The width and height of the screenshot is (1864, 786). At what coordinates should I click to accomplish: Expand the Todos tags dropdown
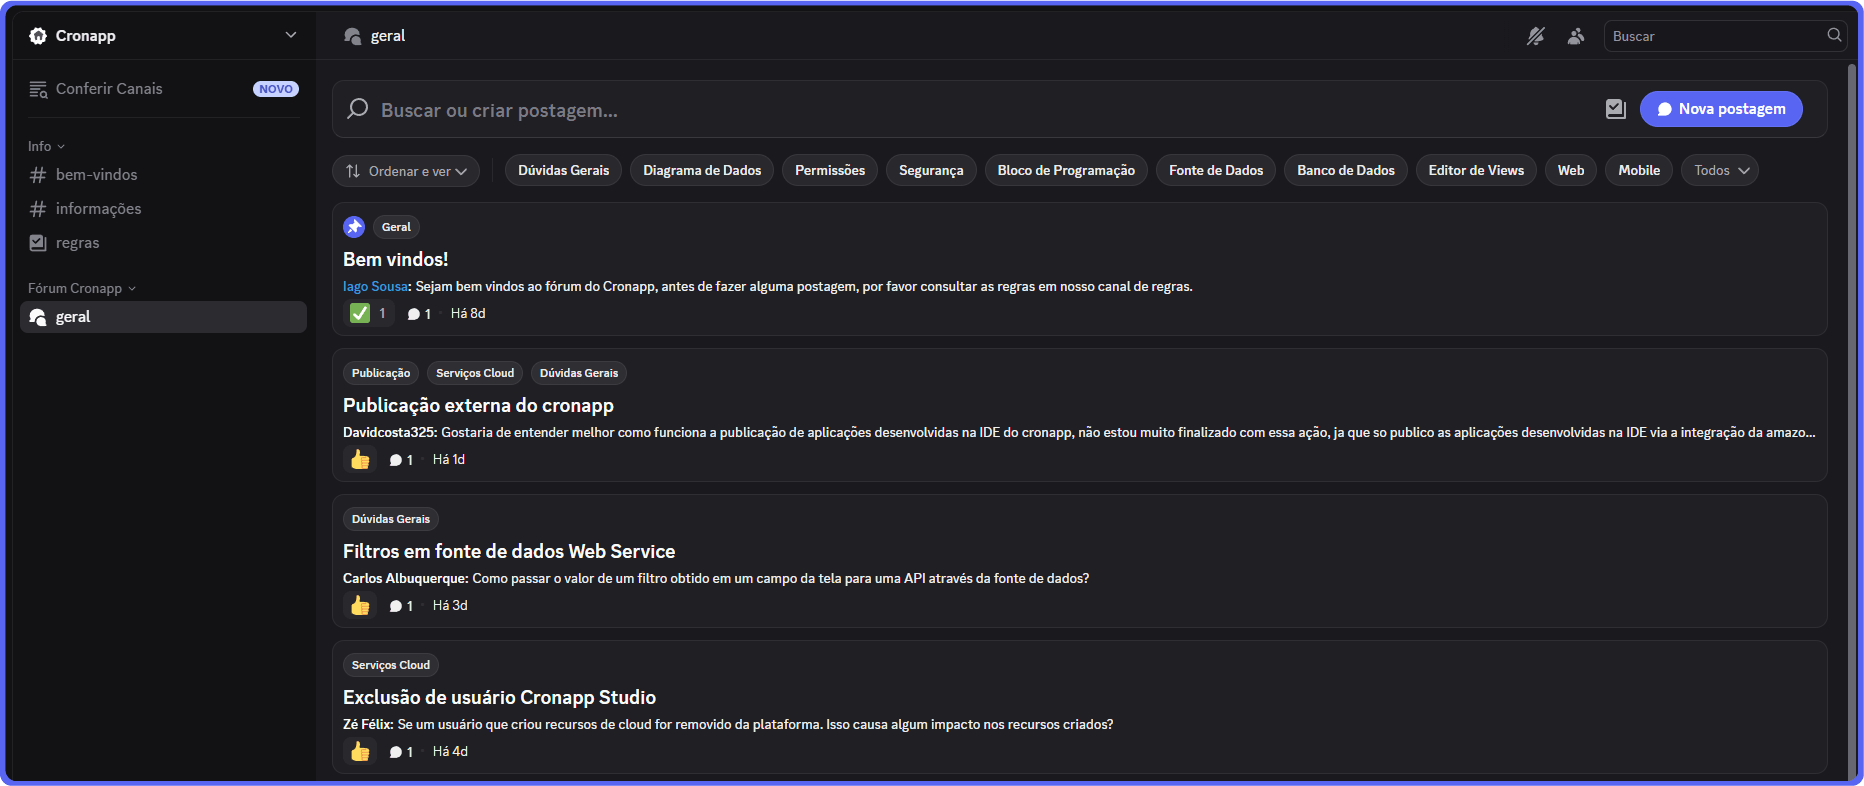click(x=1720, y=170)
